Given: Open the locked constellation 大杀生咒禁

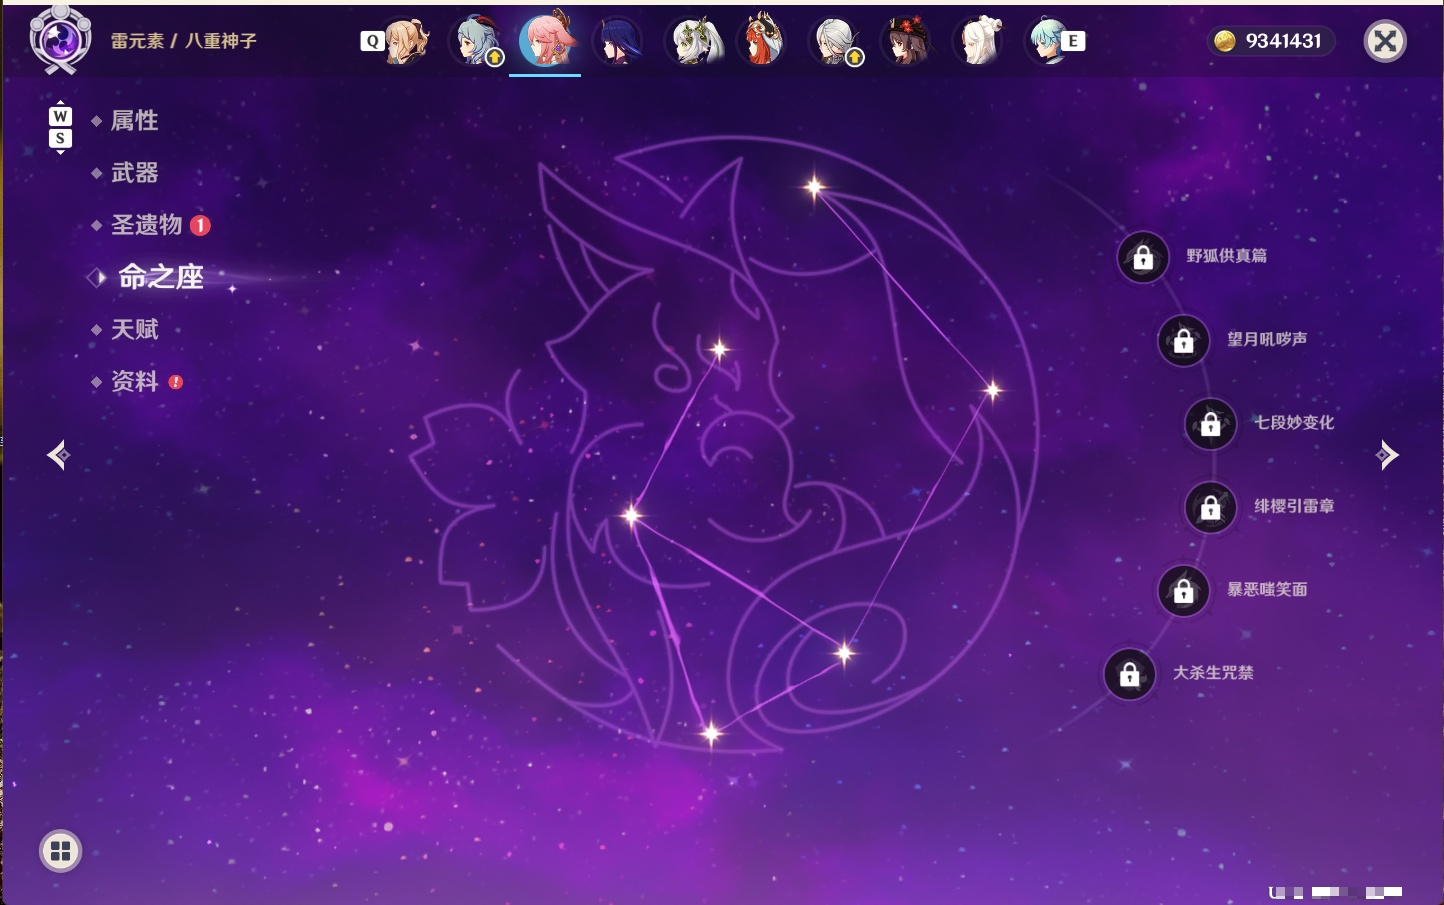Looking at the screenshot, I should 1129,674.
